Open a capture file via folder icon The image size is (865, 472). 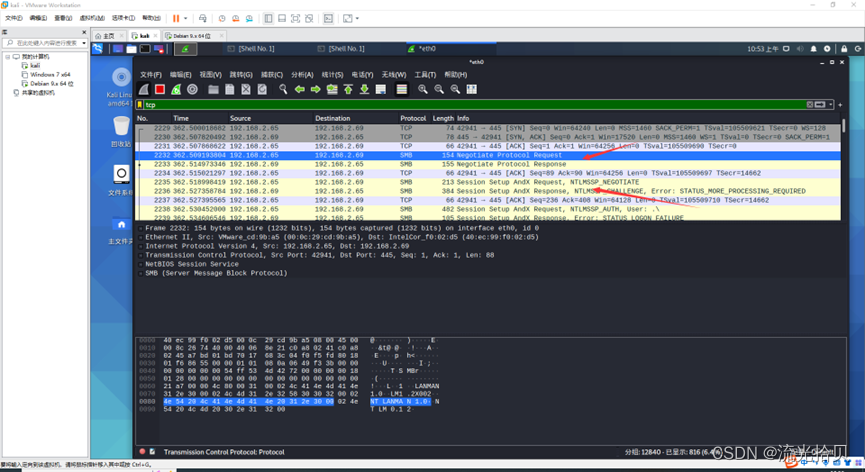point(213,89)
